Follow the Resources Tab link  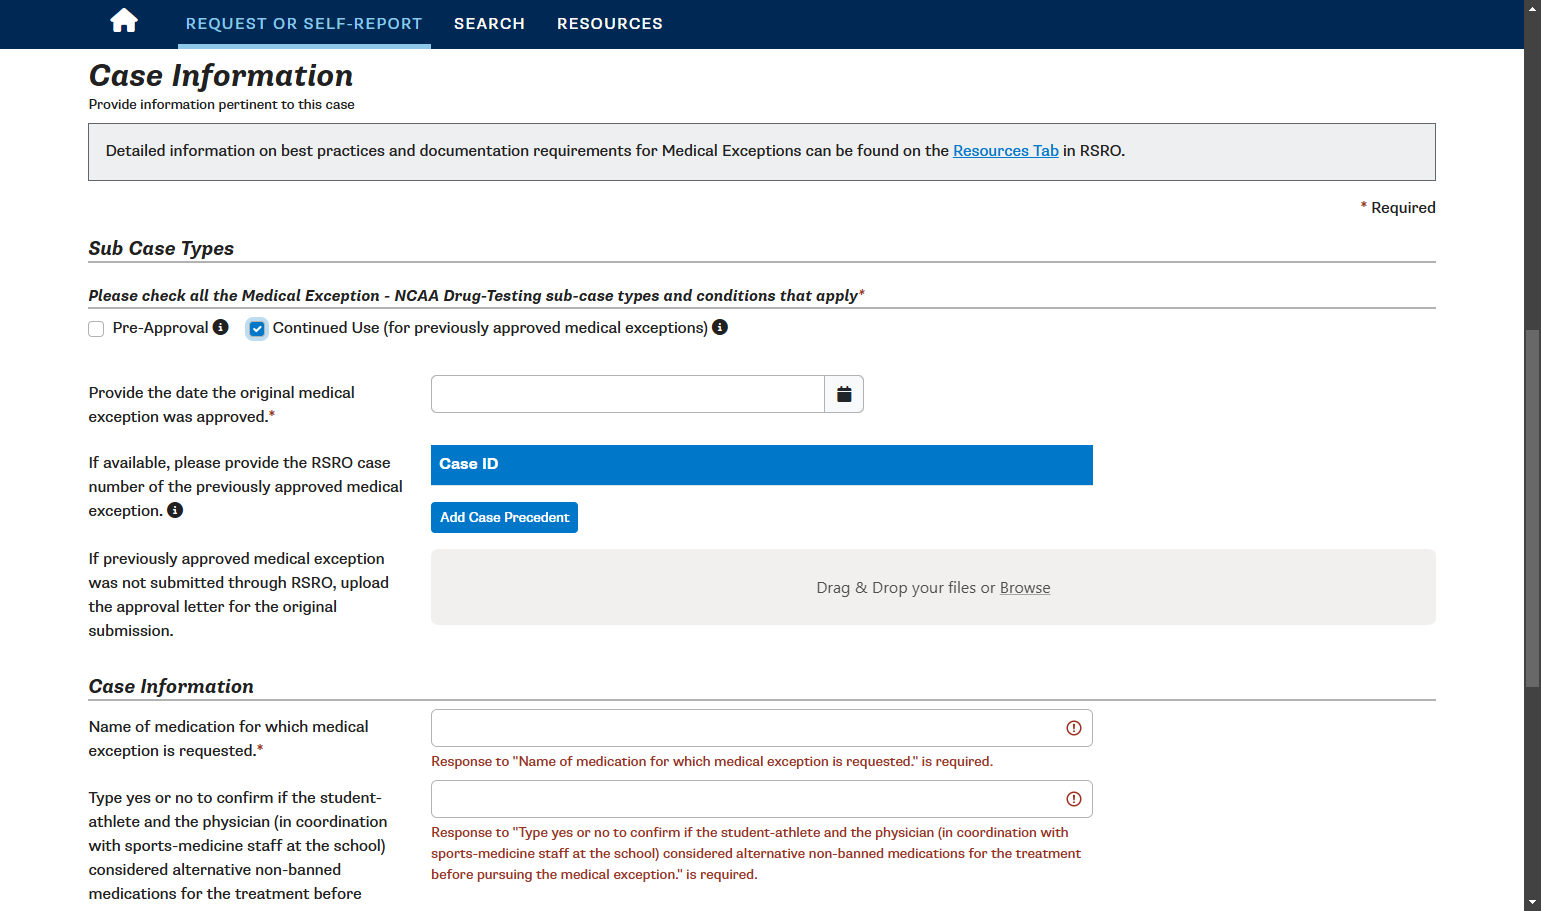[1006, 151]
